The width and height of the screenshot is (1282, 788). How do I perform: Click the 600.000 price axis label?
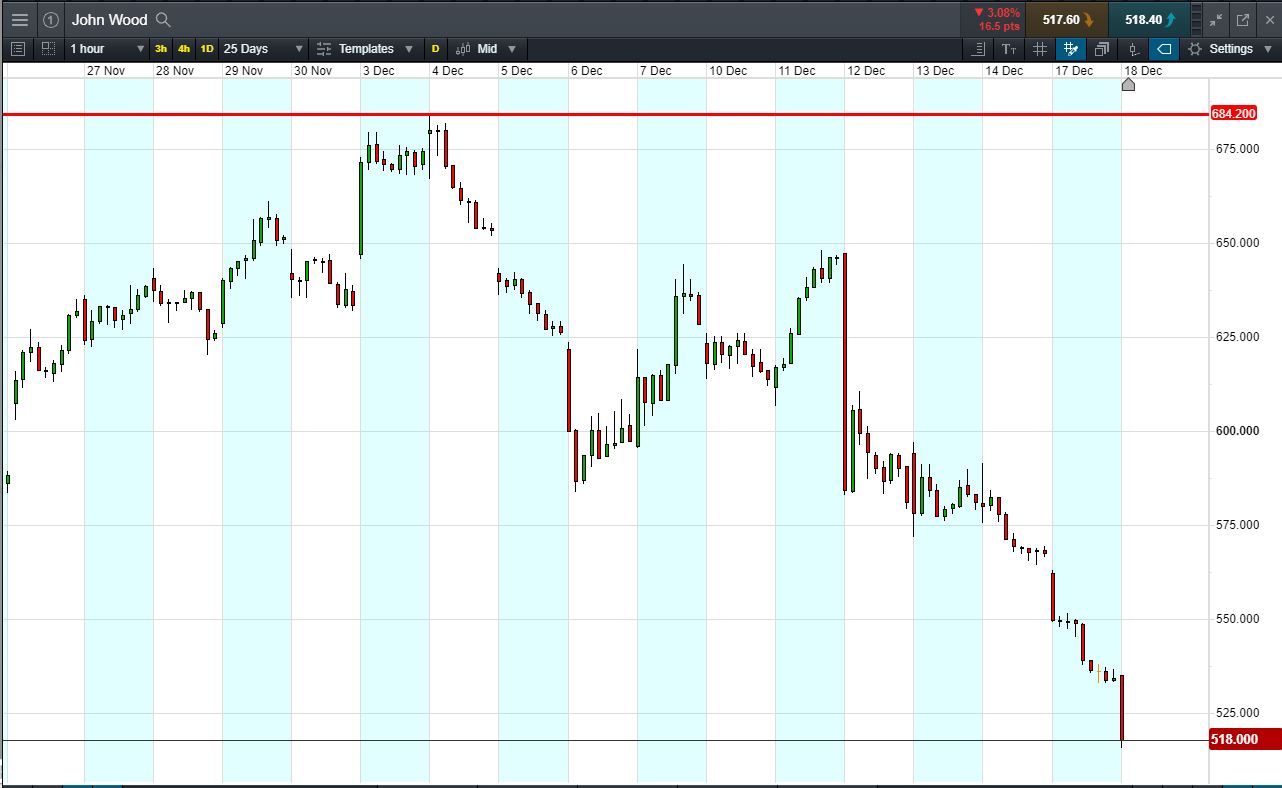tap(1236, 431)
